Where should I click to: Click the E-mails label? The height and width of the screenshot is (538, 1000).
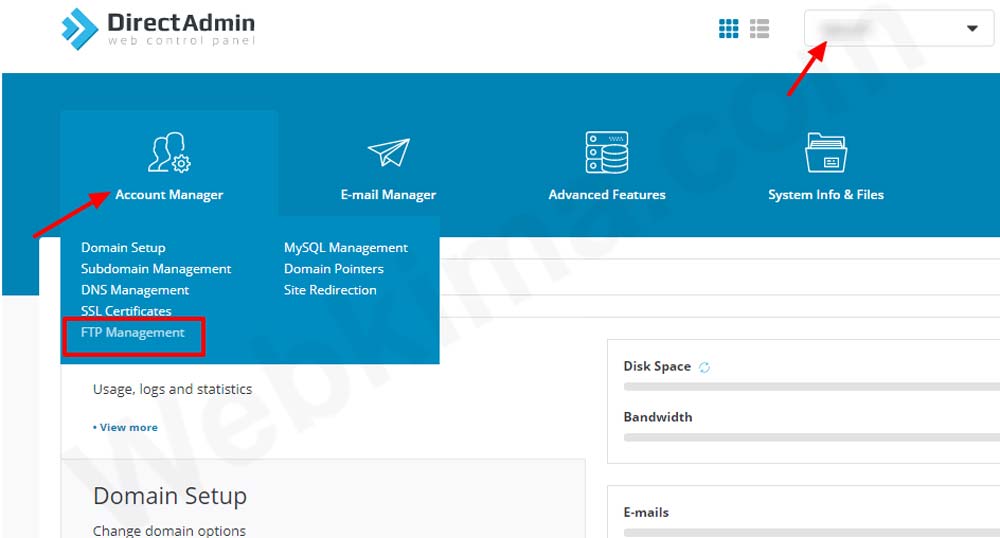[646, 513]
